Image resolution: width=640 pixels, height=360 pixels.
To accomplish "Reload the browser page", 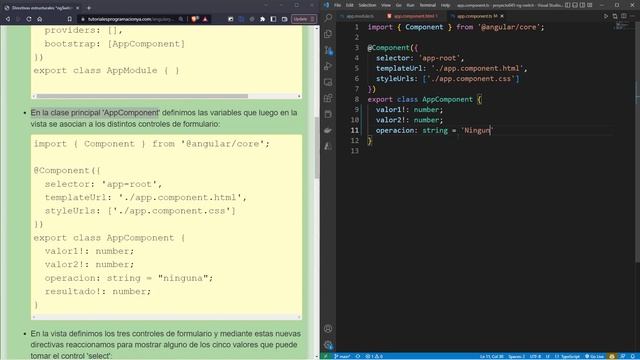I will click(29, 19).
